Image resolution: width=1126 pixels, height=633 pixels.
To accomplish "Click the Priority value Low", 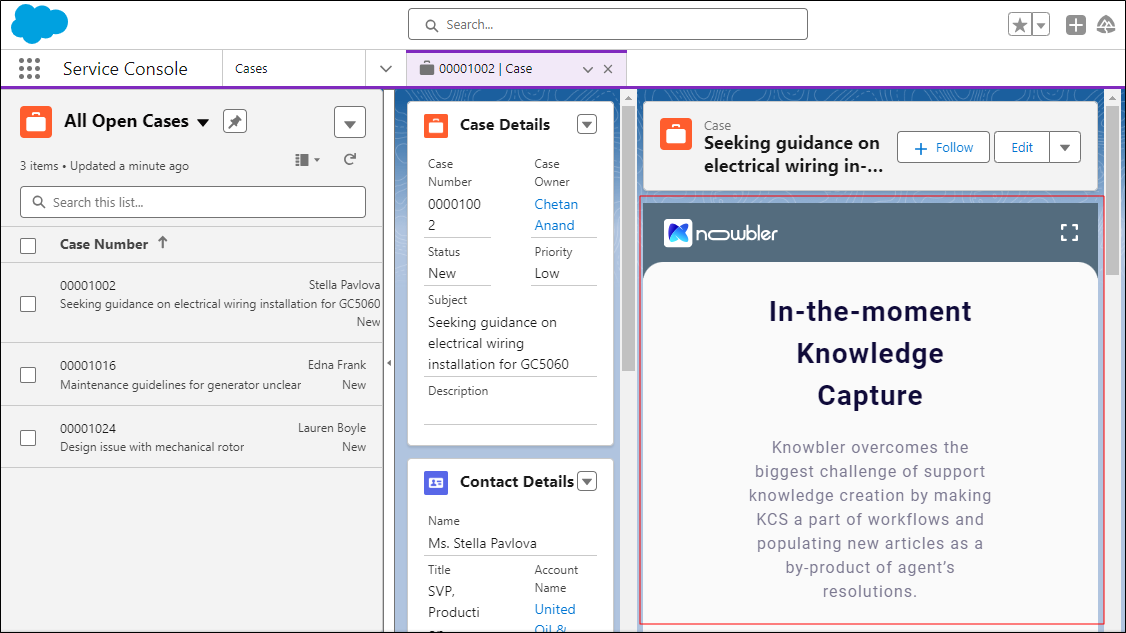I will click(546, 273).
